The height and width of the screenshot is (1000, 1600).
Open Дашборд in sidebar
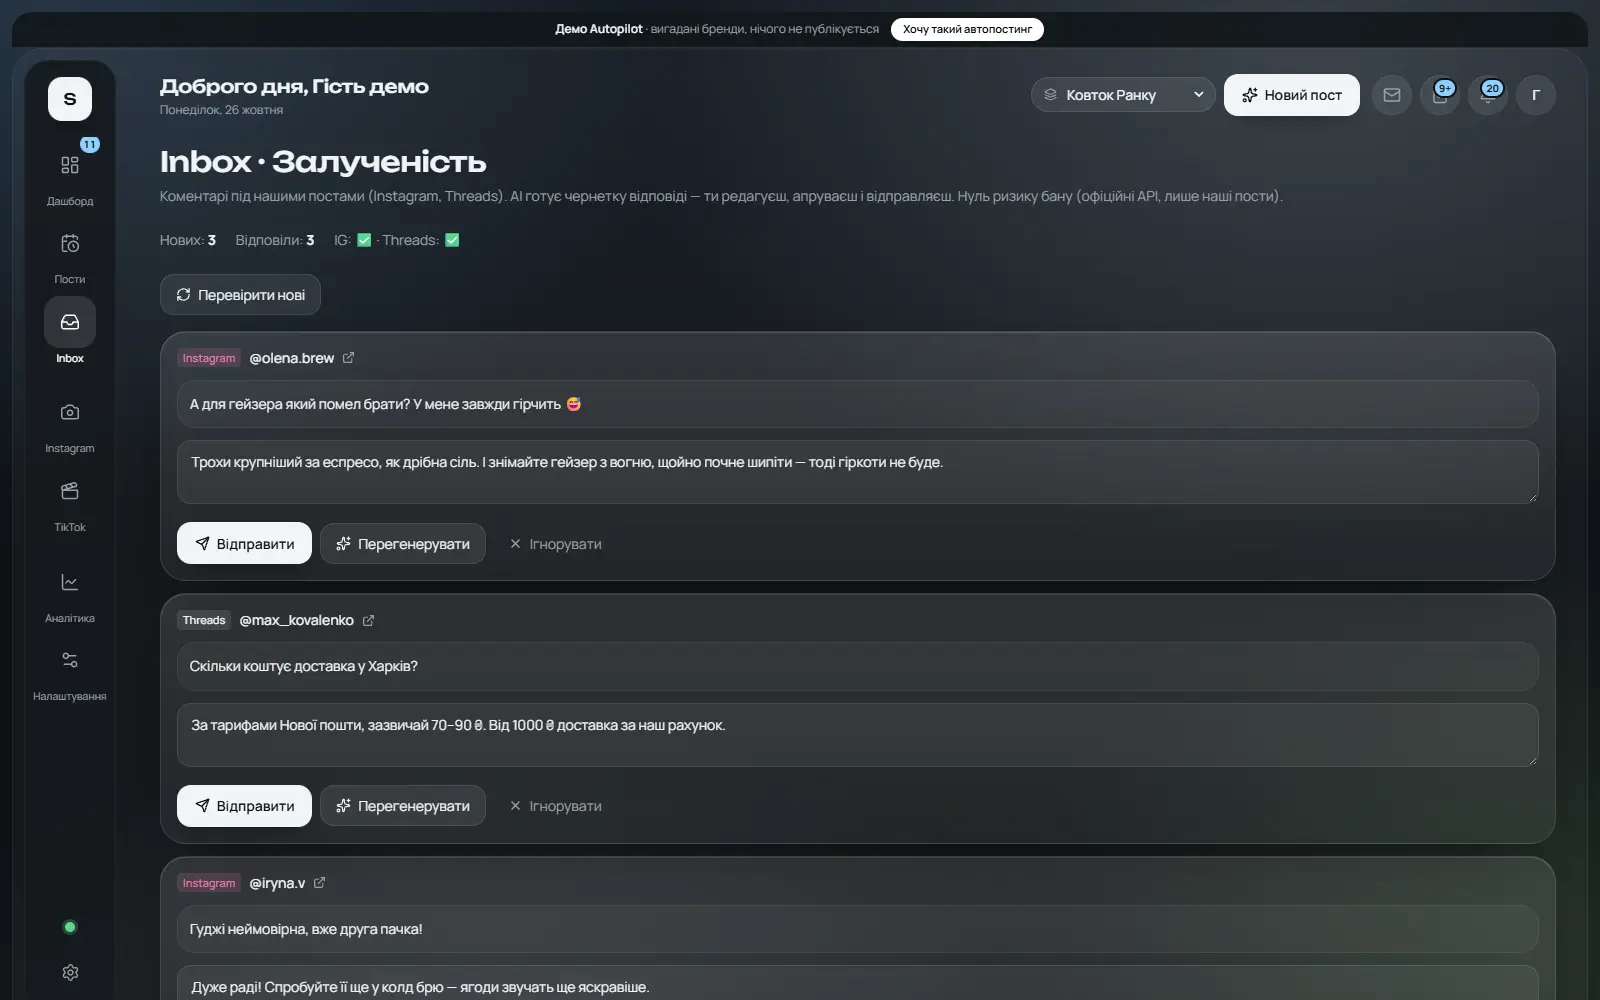tap(70, 177)
